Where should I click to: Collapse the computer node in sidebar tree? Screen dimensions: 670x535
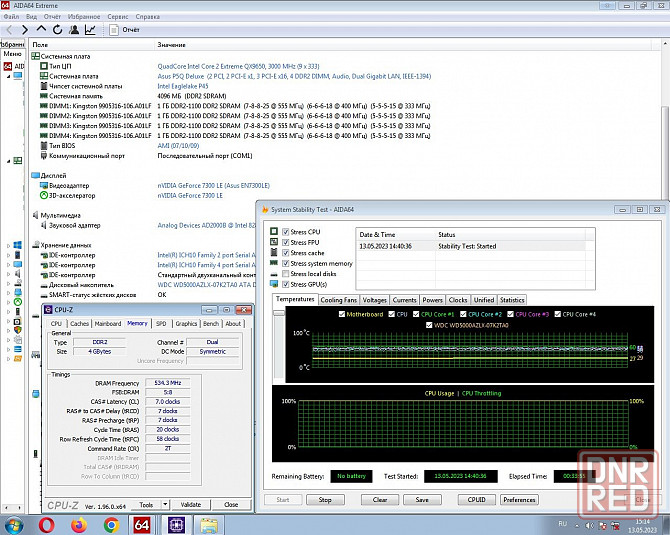point(8,76)
